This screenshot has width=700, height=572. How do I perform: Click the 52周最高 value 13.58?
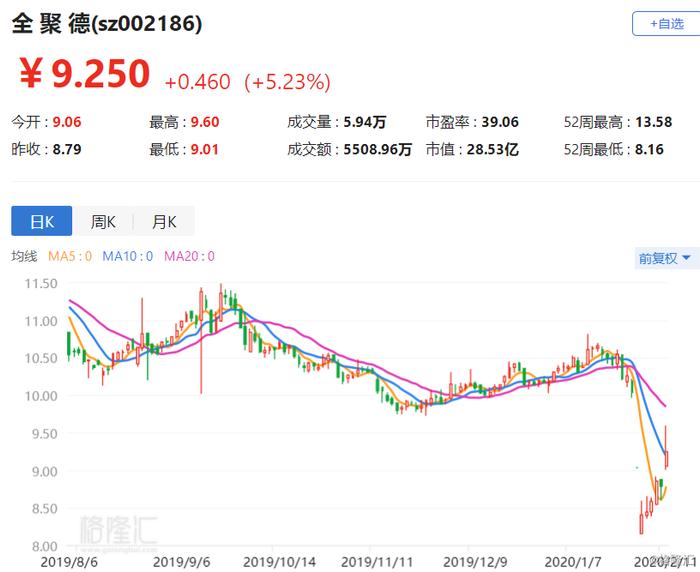click(654, 122)
